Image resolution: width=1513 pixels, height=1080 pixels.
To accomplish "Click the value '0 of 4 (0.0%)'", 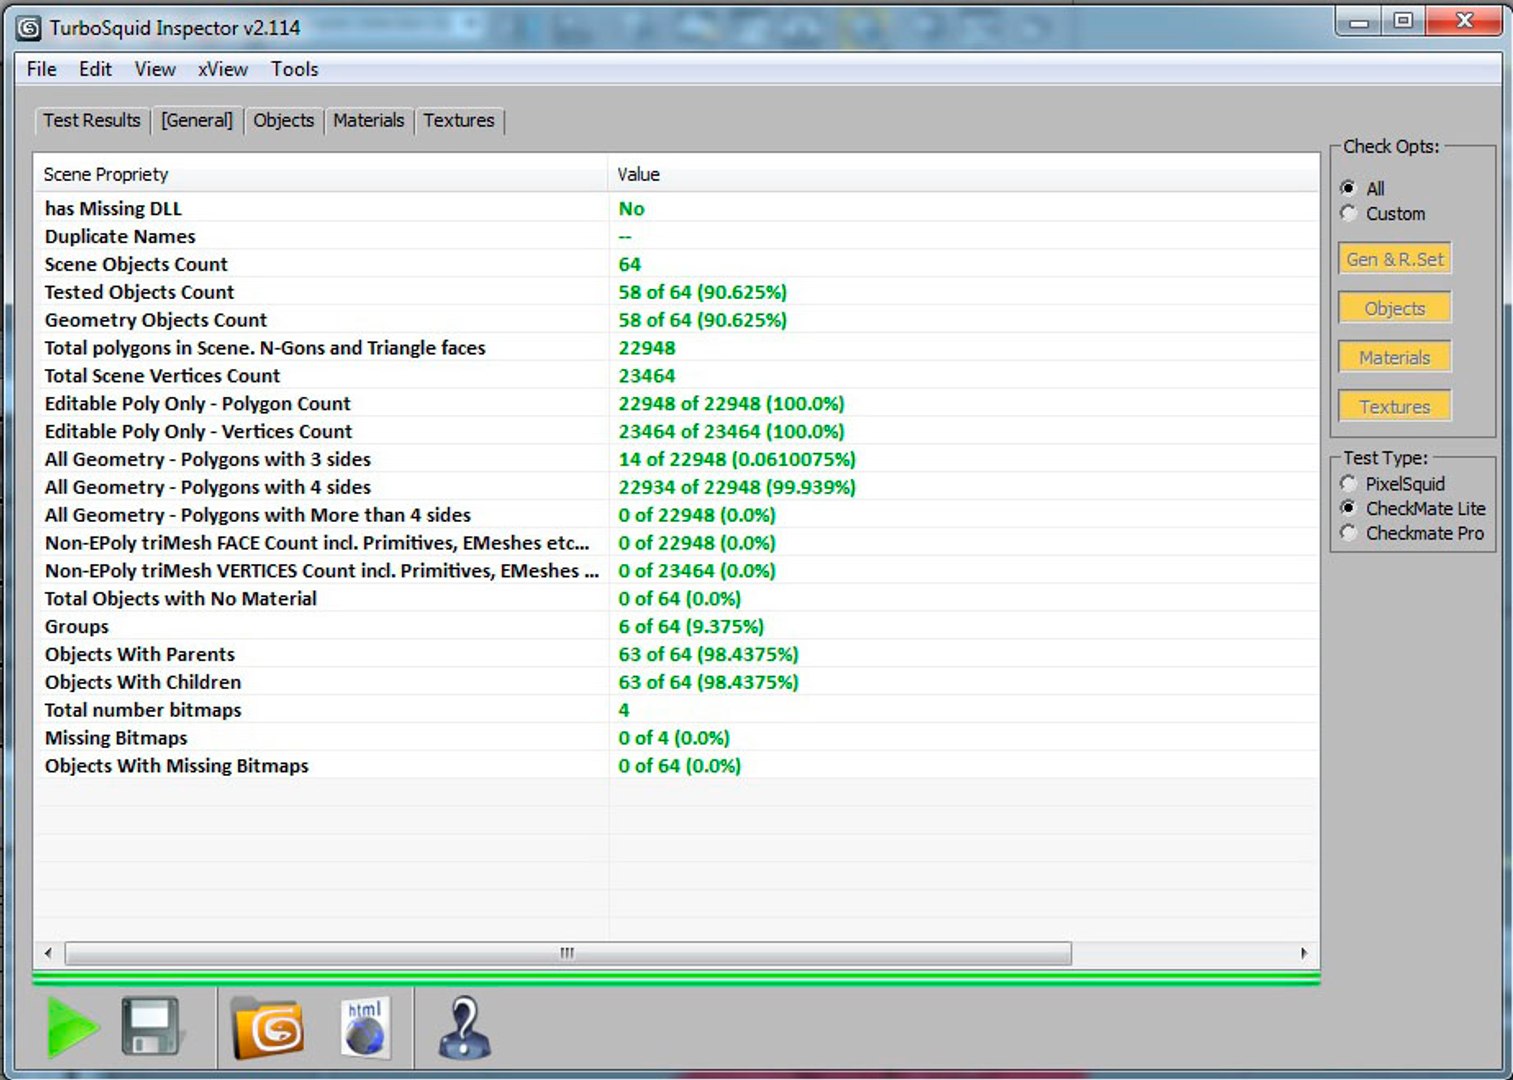I will click(x=674, y=738).
